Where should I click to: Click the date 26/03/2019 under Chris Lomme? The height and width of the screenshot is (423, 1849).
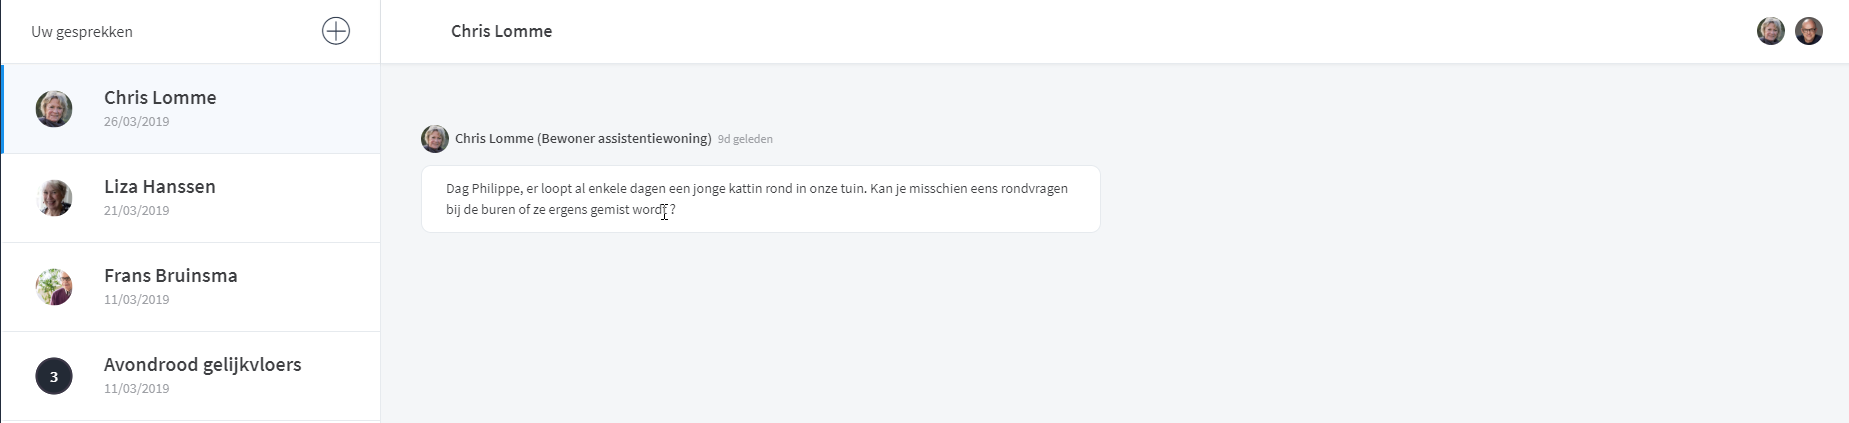(136, 122)
